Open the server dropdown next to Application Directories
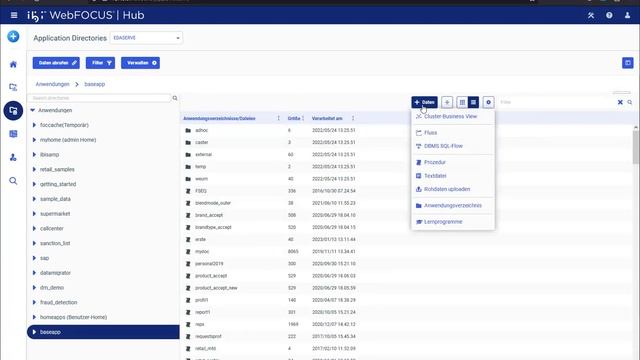The width and height of the screenshot is (640, 360). tap(146, 38)
